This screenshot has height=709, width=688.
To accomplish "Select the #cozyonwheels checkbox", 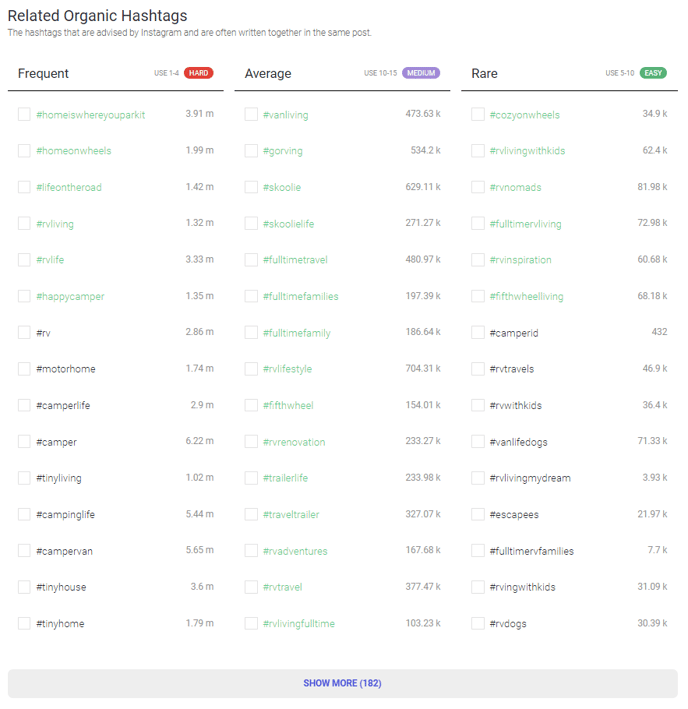I will coord(478,115).
